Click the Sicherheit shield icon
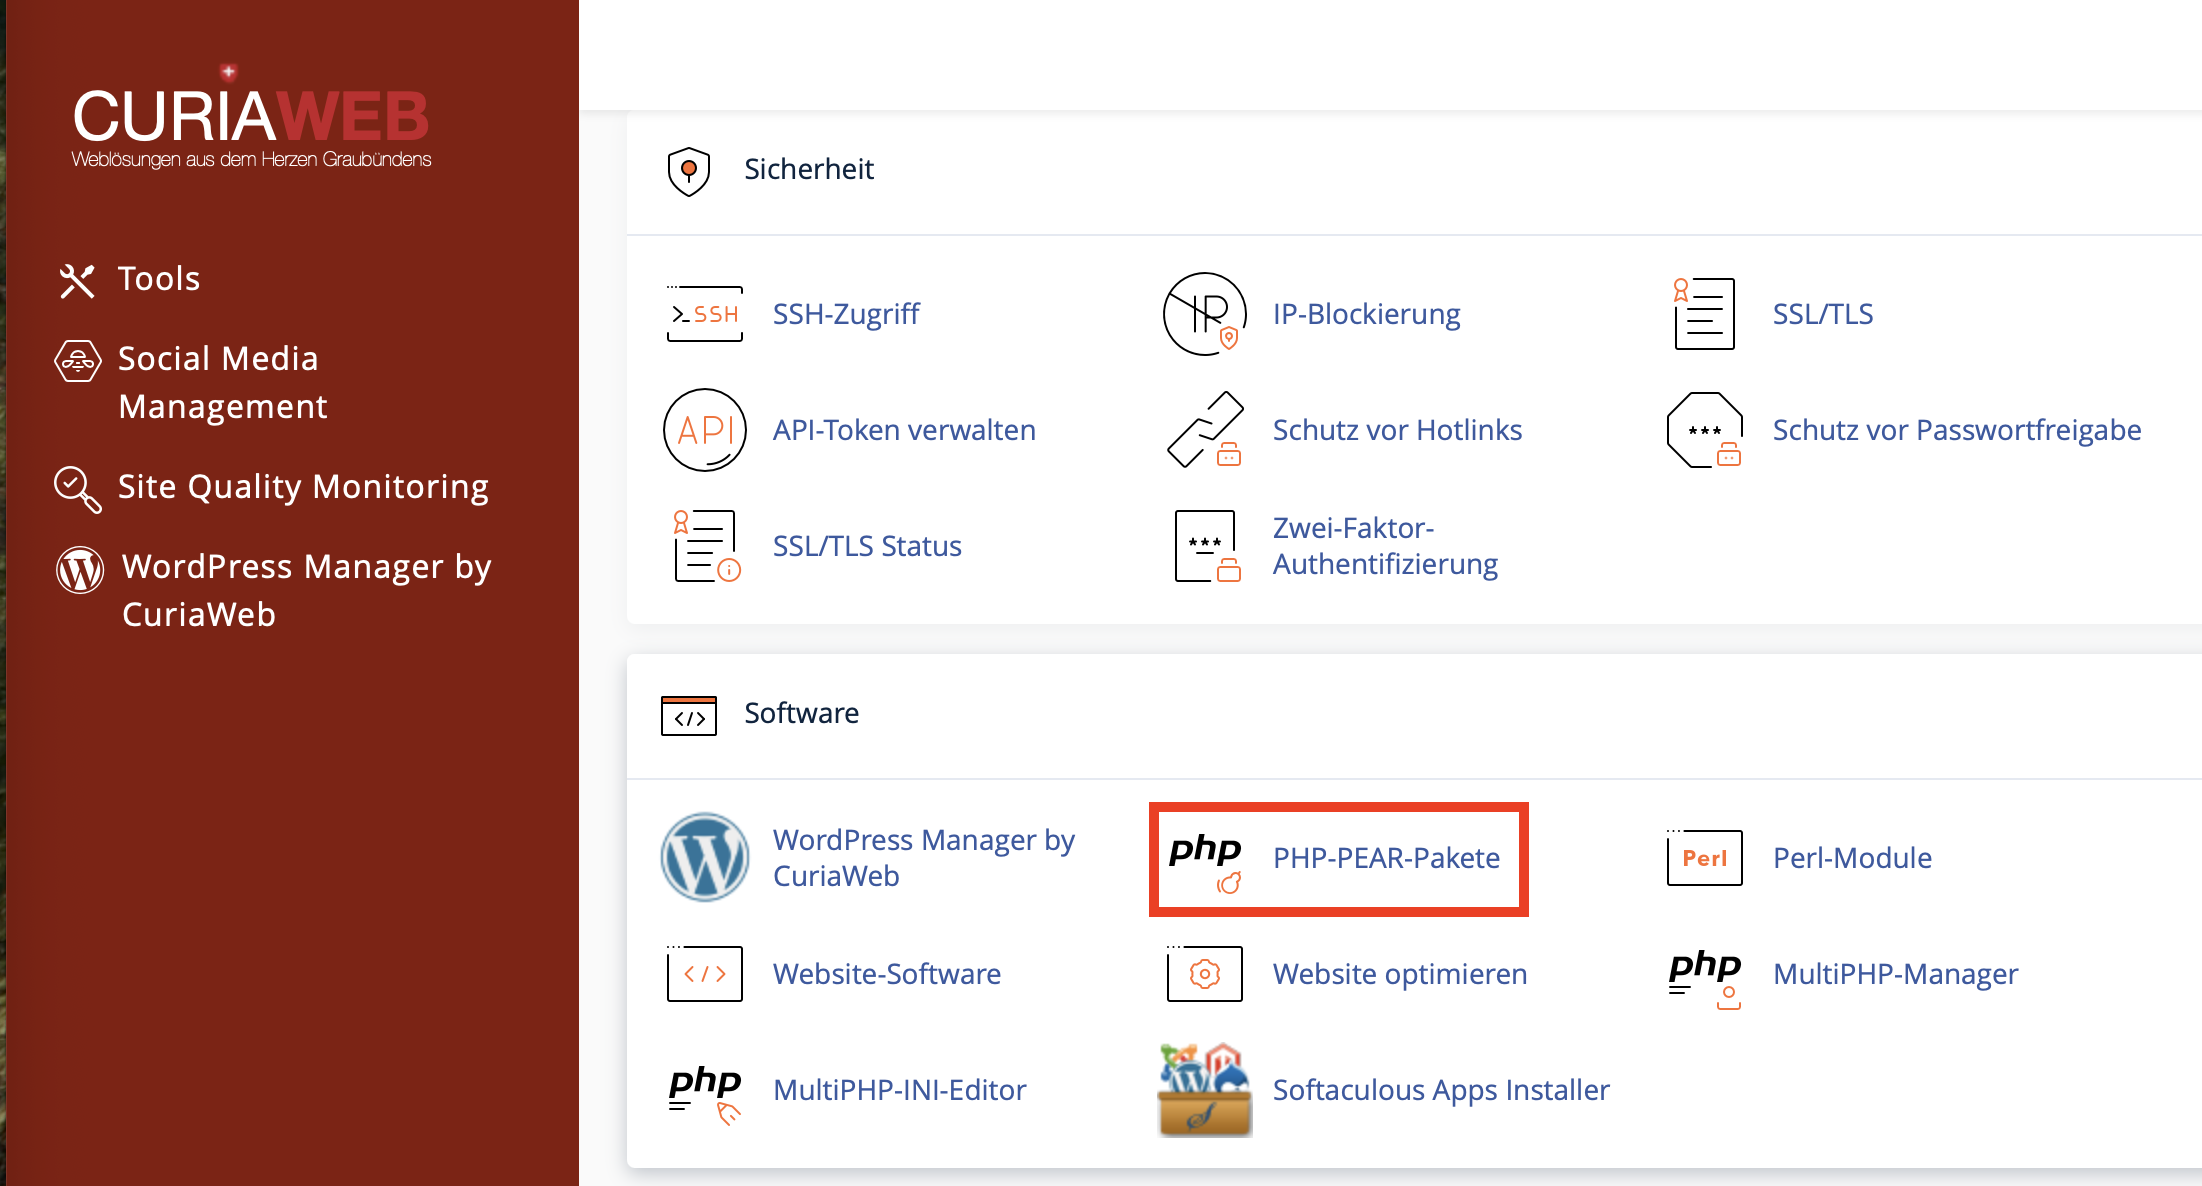The width and height of the screenshot is (2202, 1186). (x=689, y=171)
